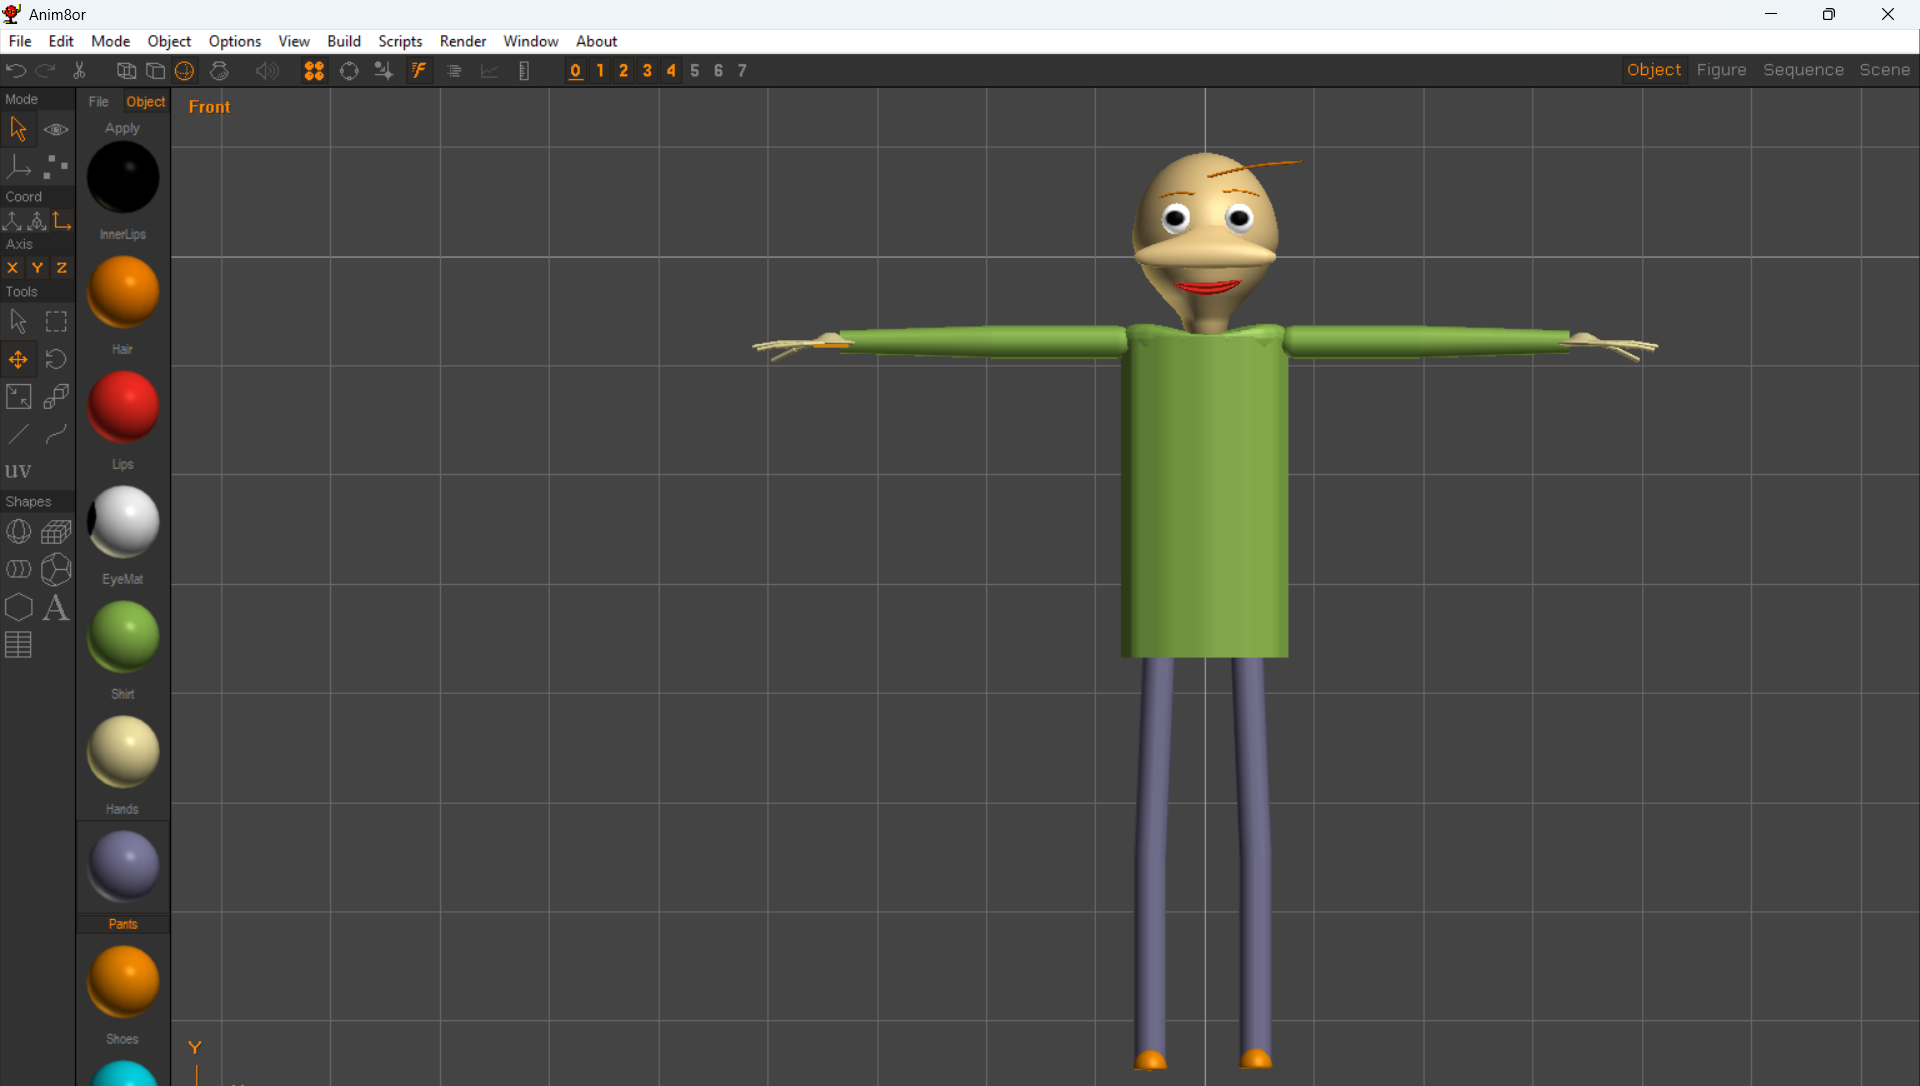The image size is (1920, 1086).
Task: Choose the UV texture tool
Action: click(x=18, y=471)
